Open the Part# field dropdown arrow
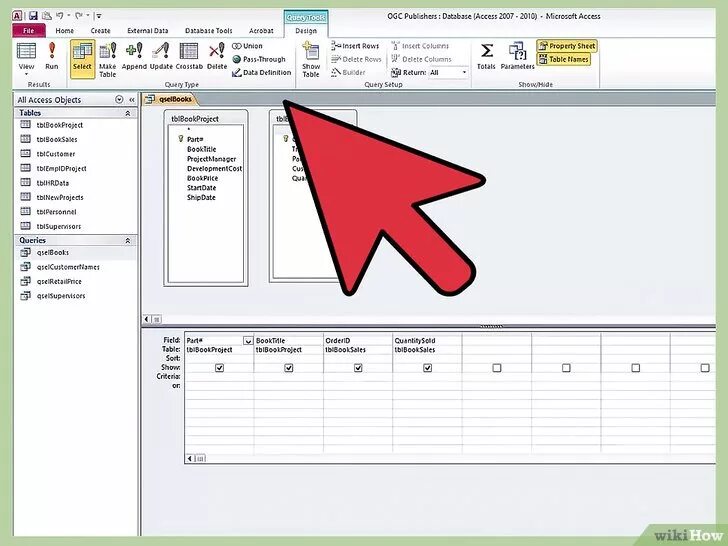 248,341
